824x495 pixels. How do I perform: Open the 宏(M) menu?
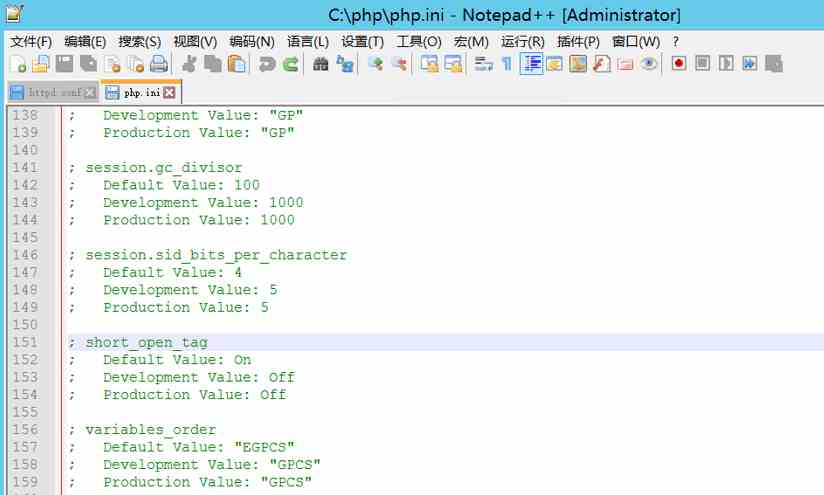tap(471, 42)
